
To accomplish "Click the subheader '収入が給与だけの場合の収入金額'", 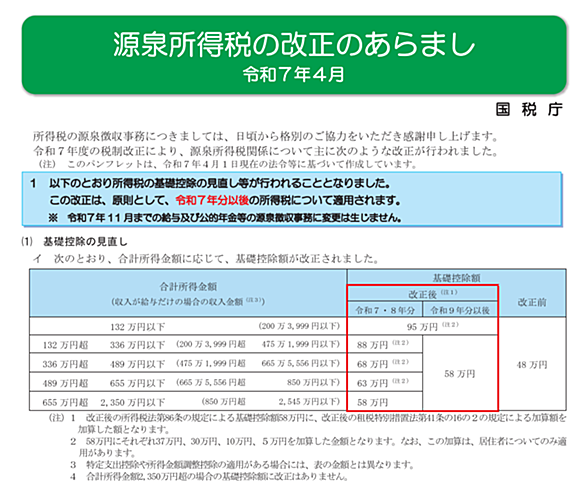I will [x=188, y=301].
